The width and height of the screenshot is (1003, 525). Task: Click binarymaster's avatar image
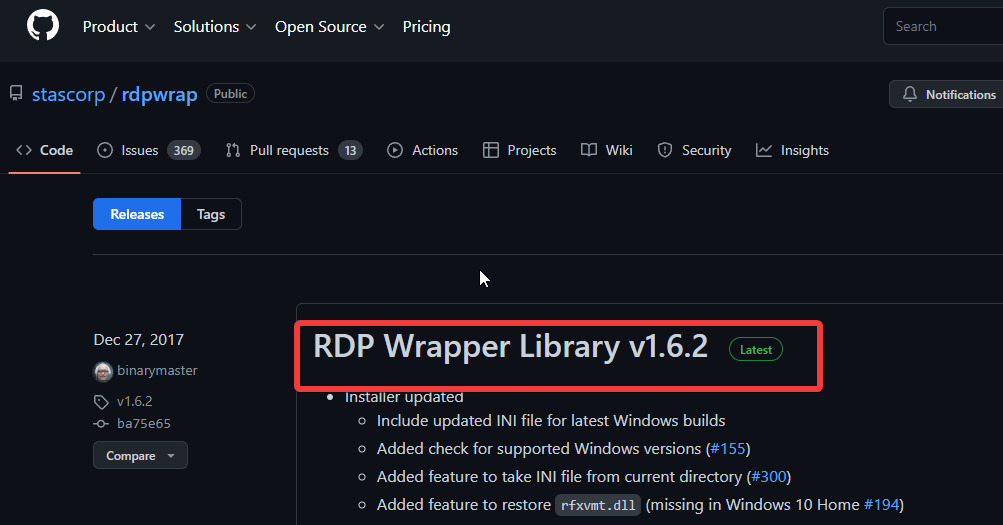coord(103,371)
